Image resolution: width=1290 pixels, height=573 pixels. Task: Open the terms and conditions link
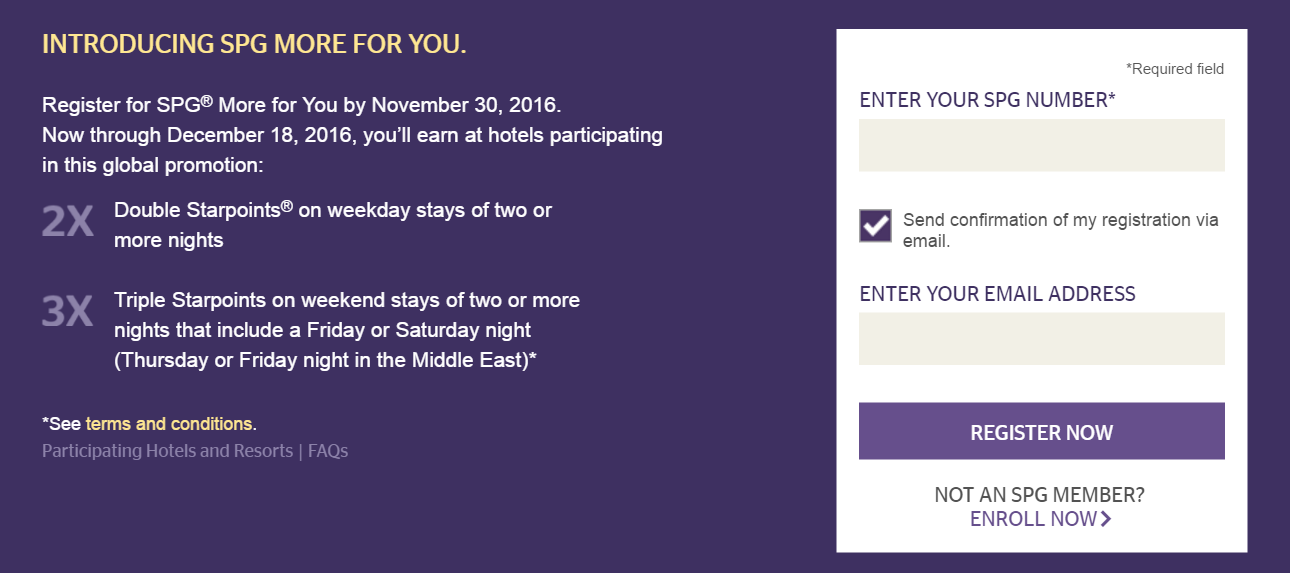pos(169,424)
